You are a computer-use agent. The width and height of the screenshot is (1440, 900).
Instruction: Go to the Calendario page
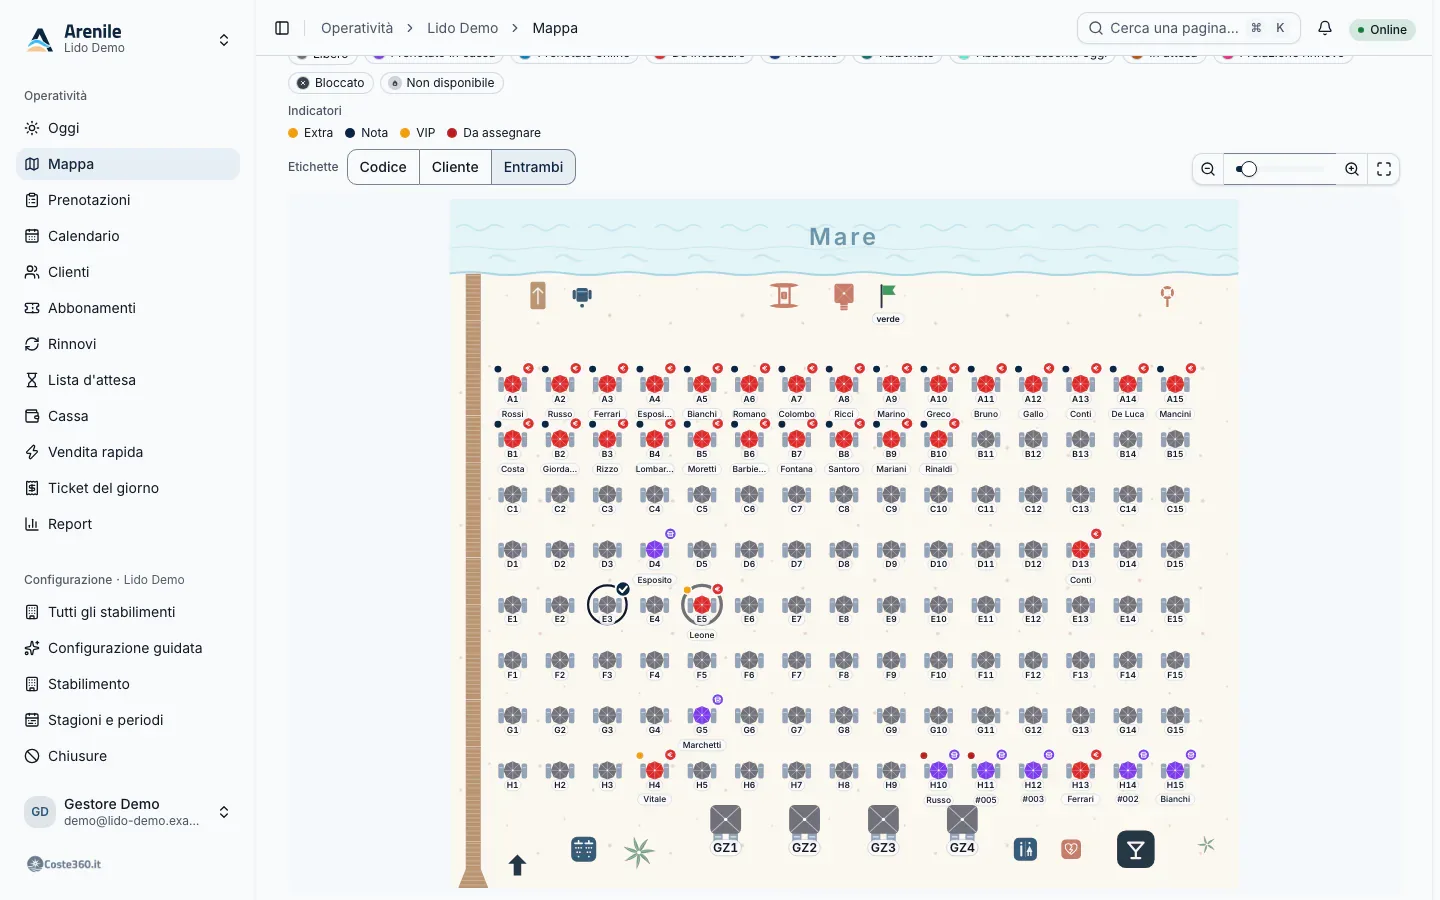pos(128,236)
